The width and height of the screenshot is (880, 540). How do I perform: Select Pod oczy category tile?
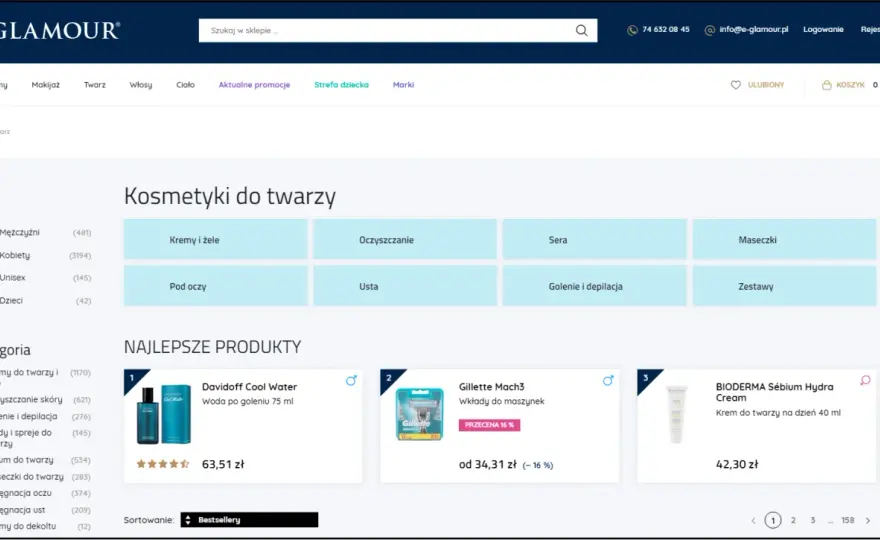tap(216, 286)
